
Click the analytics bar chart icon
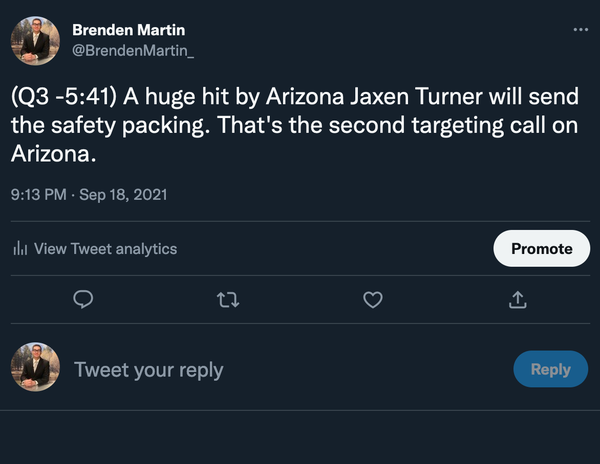[x=20, y=249]
